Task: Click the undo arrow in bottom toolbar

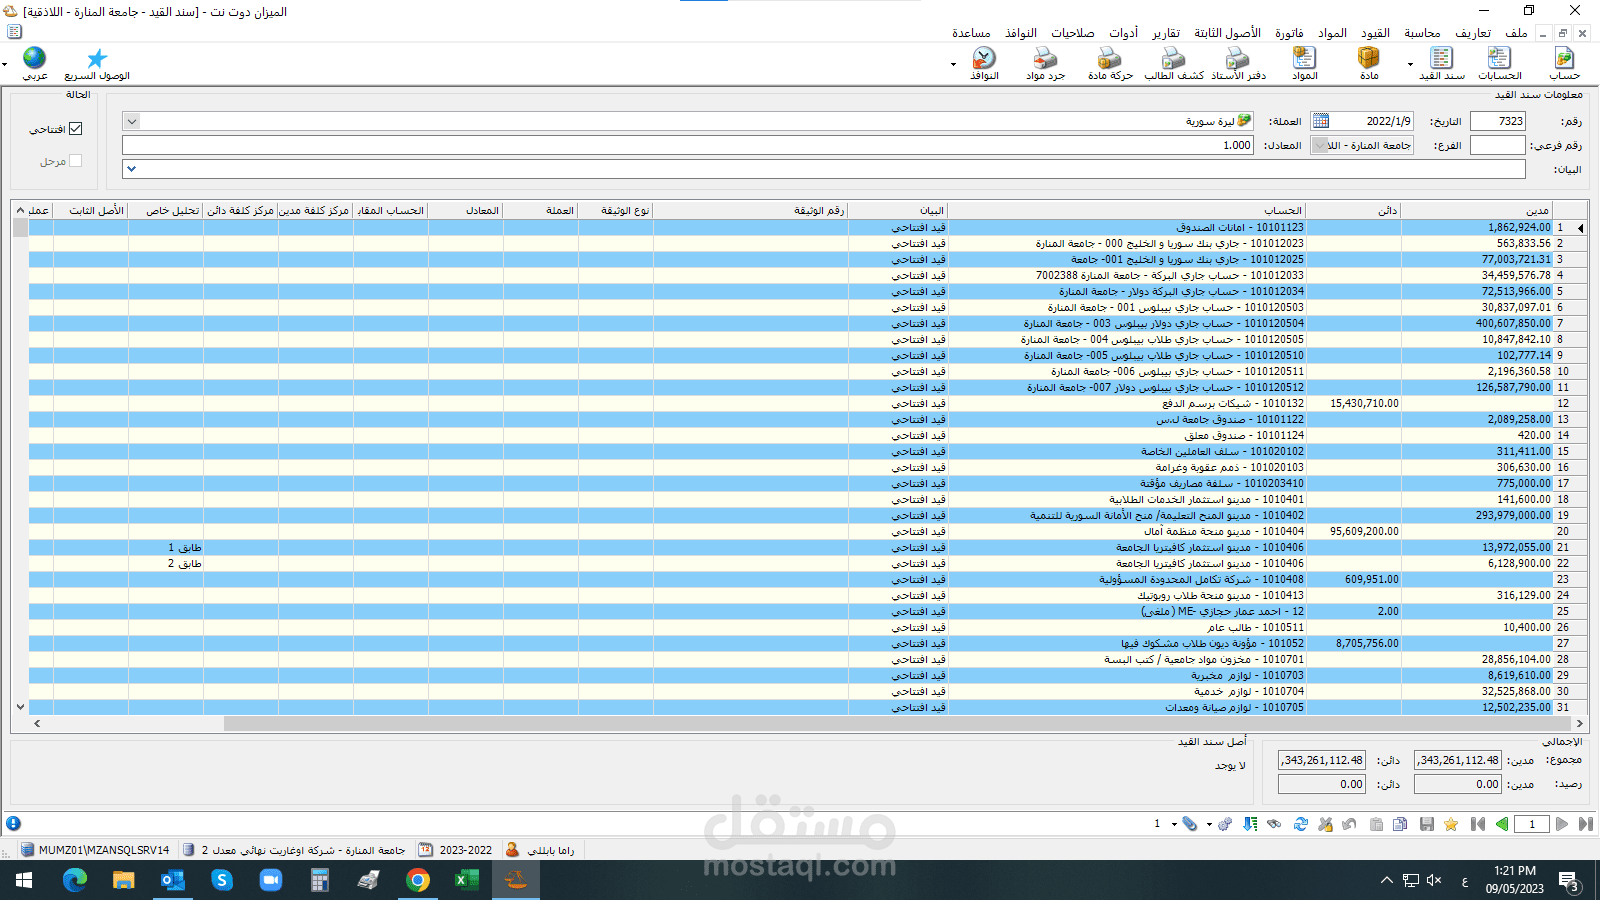Action: pos(1349,824)
